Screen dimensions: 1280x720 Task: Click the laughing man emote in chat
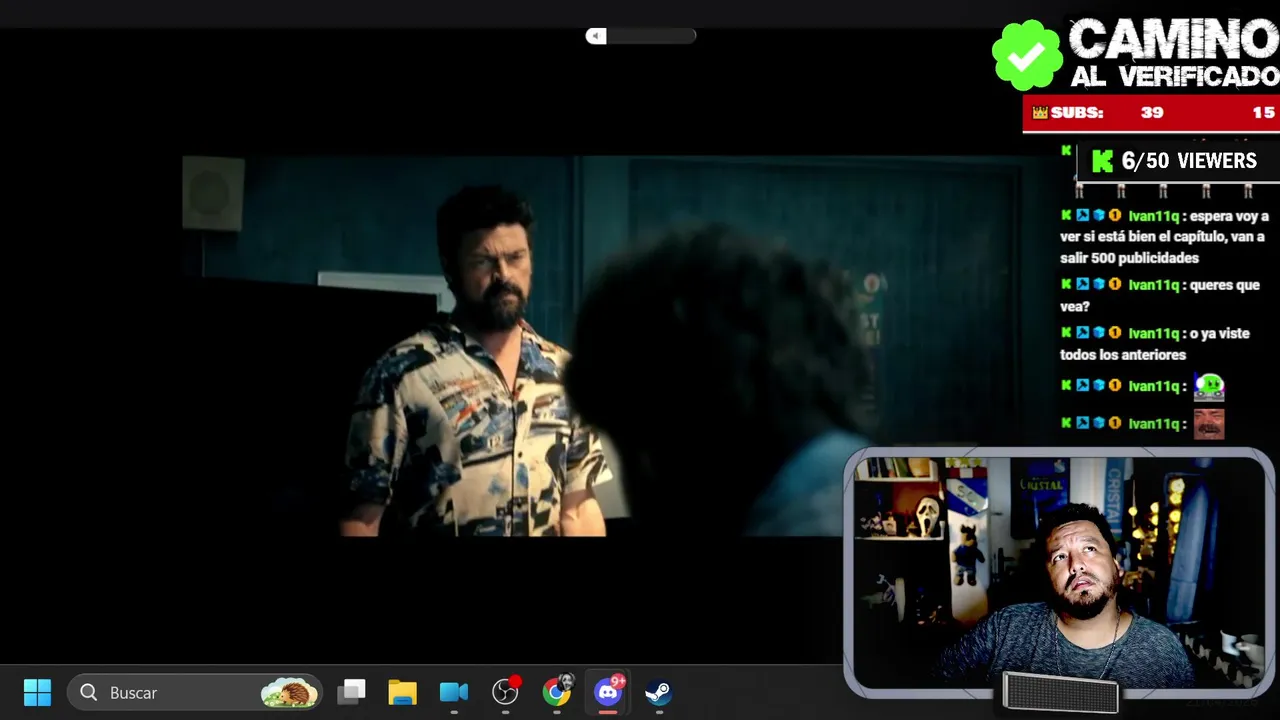(x=1209, y=423)
